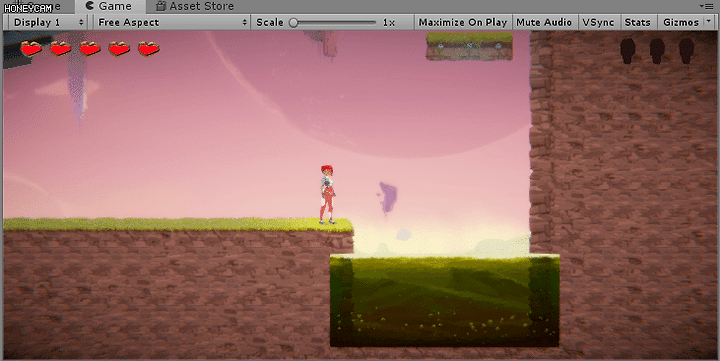Screen dimensions: 720x361
Task: Toggle Mute Audio
Action: (544, 22)
